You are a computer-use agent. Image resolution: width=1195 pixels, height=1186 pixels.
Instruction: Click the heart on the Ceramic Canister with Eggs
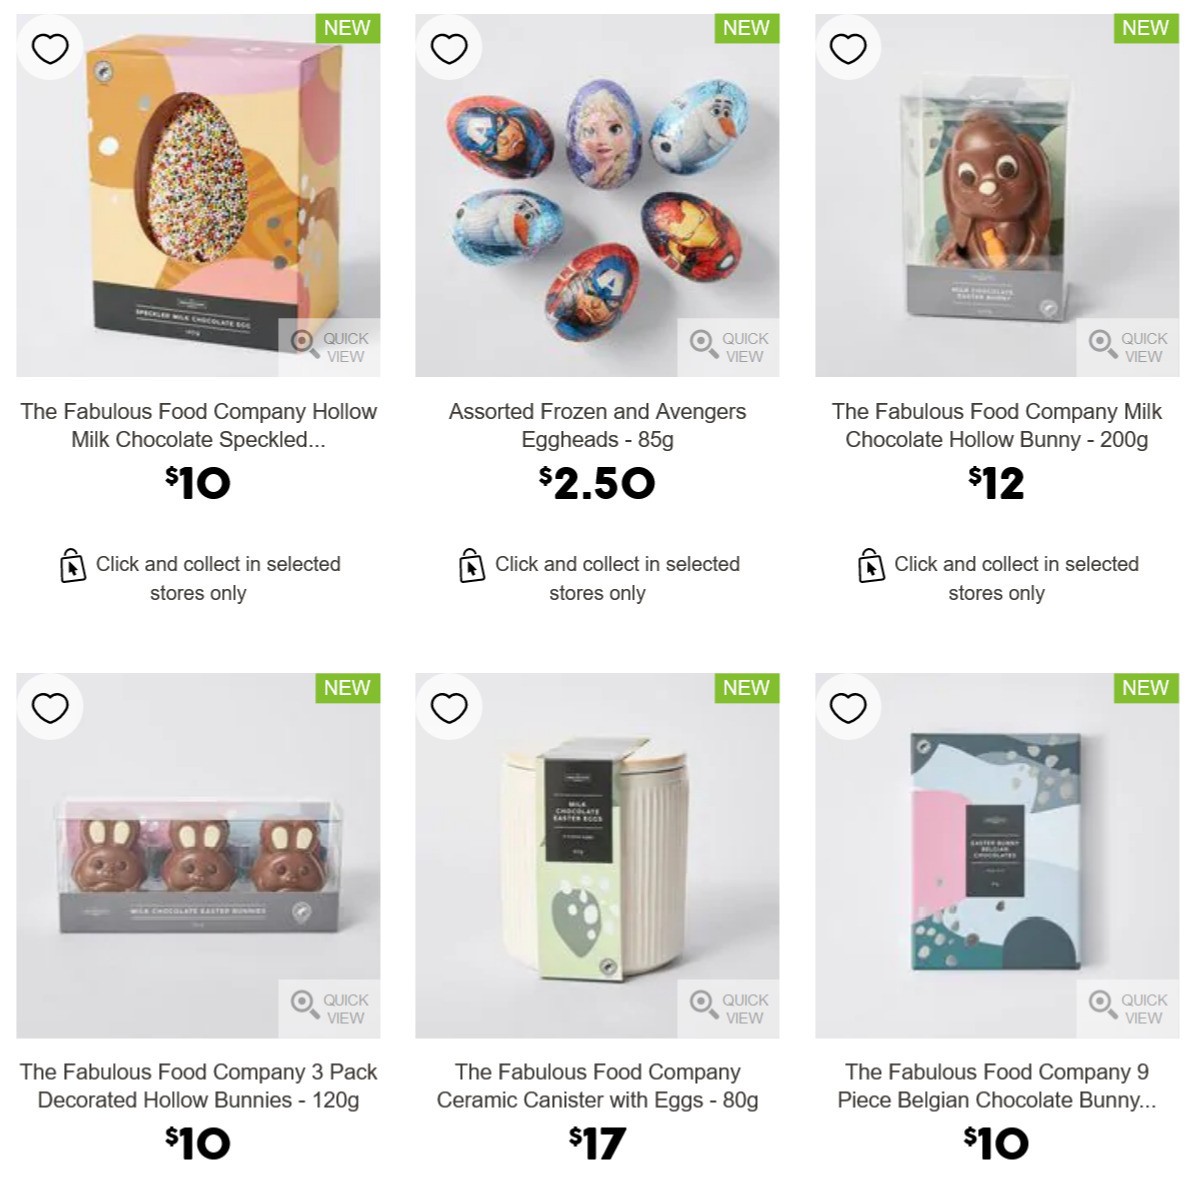tap(449, 707)
